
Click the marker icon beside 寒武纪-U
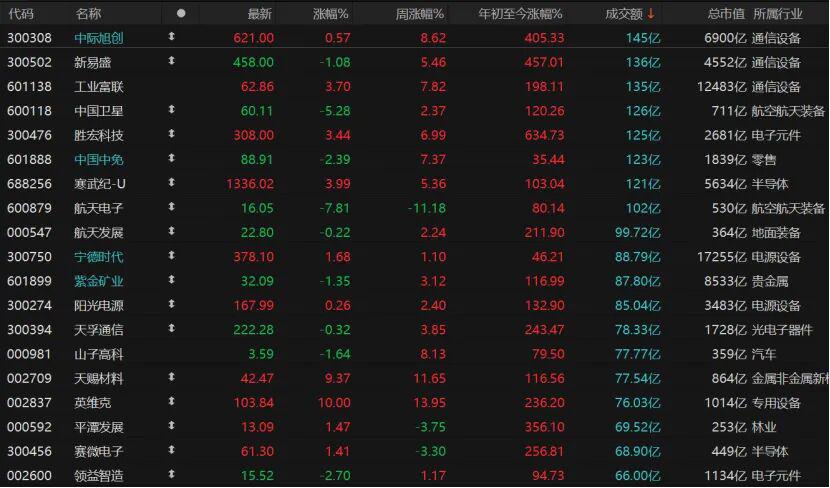click(171, 183)
